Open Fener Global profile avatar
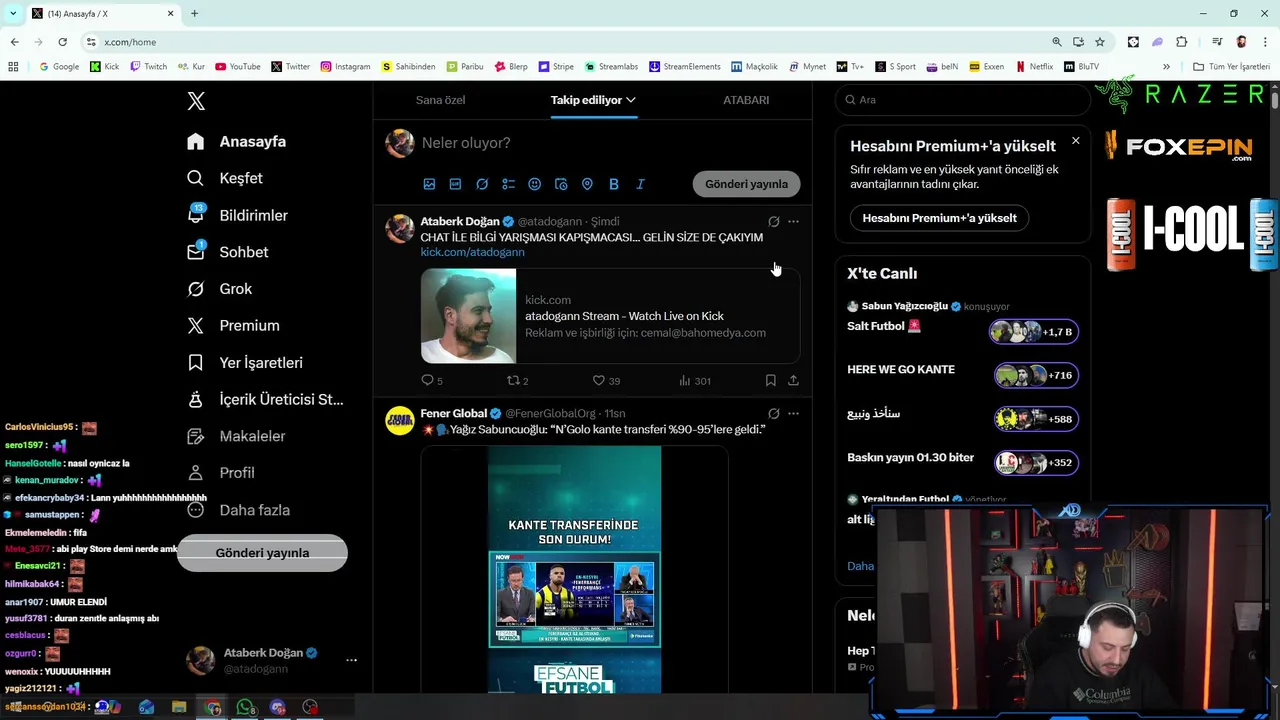 point(400,421)
